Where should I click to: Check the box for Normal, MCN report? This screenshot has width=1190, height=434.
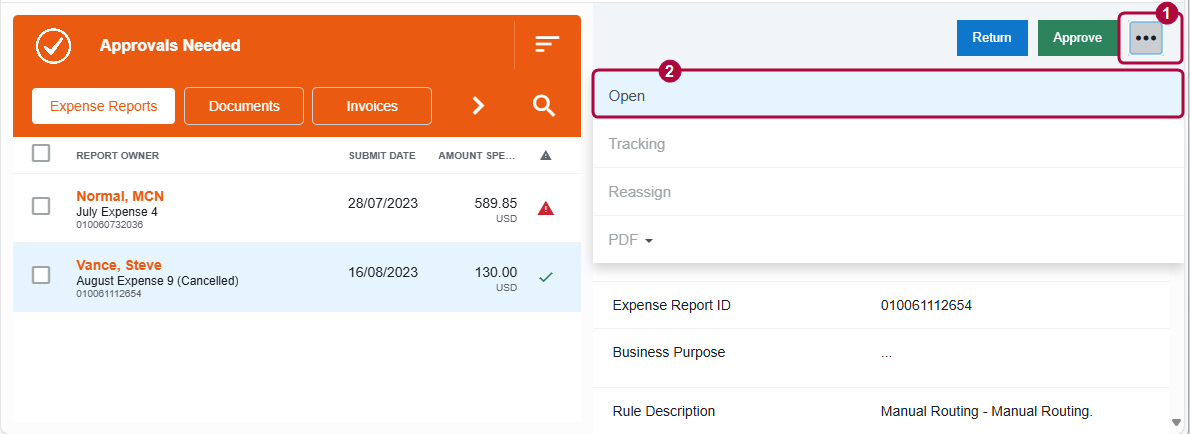[x=41, y=206]
